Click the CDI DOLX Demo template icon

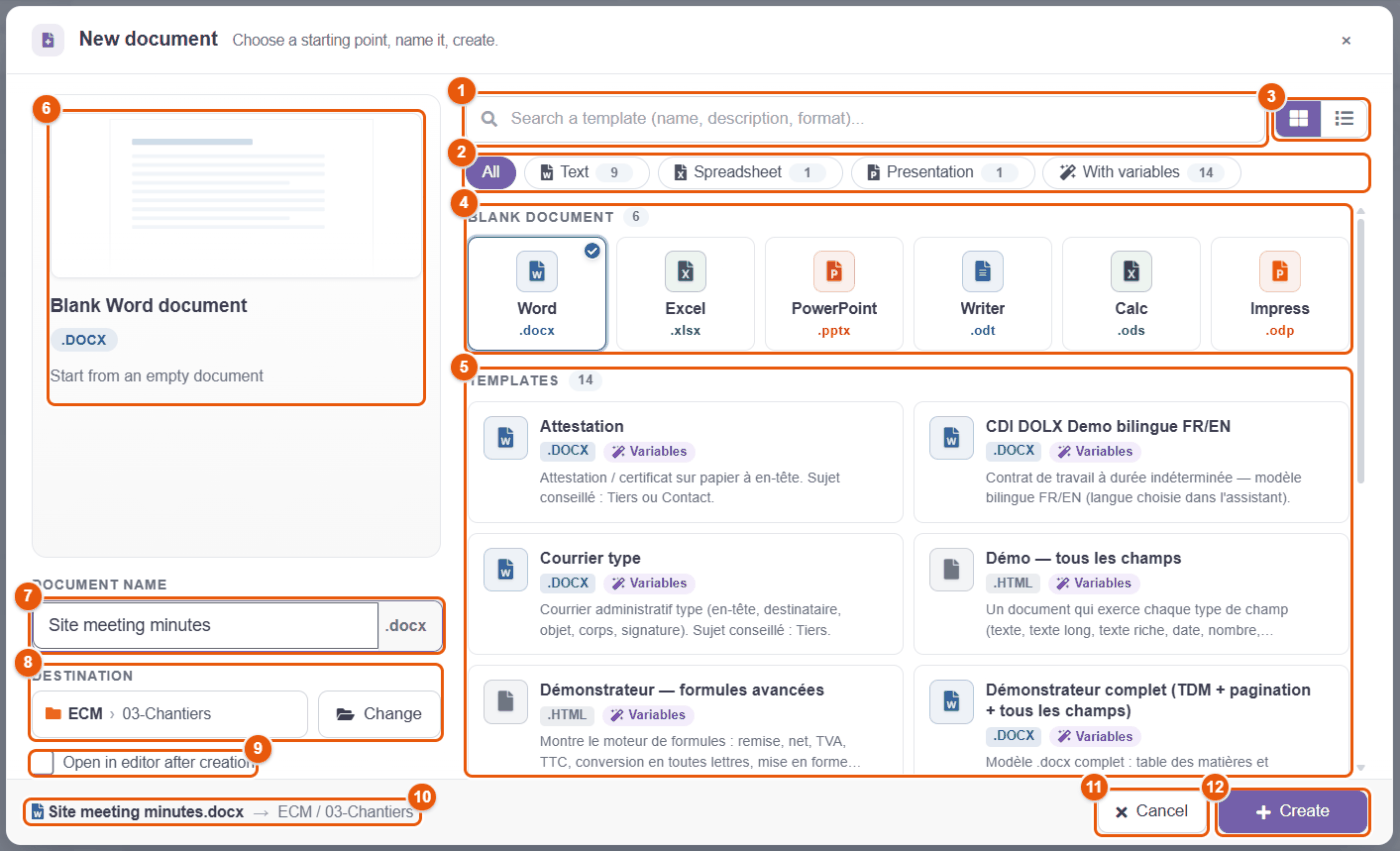pos(951,438)
